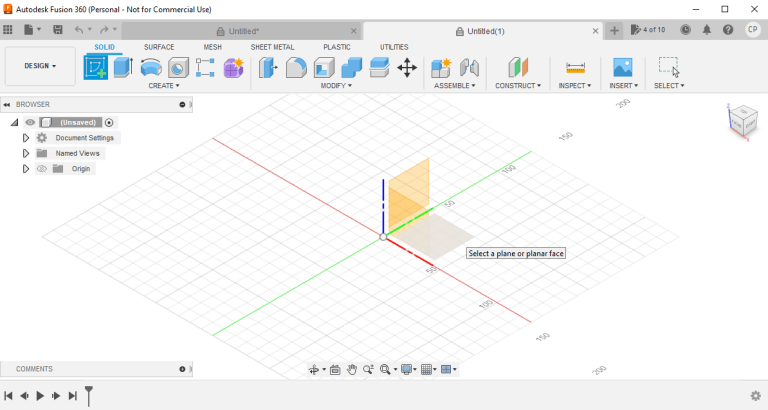Expand the Document Settings node
Viewport: 768px width, 410px height.
(26, 138)
